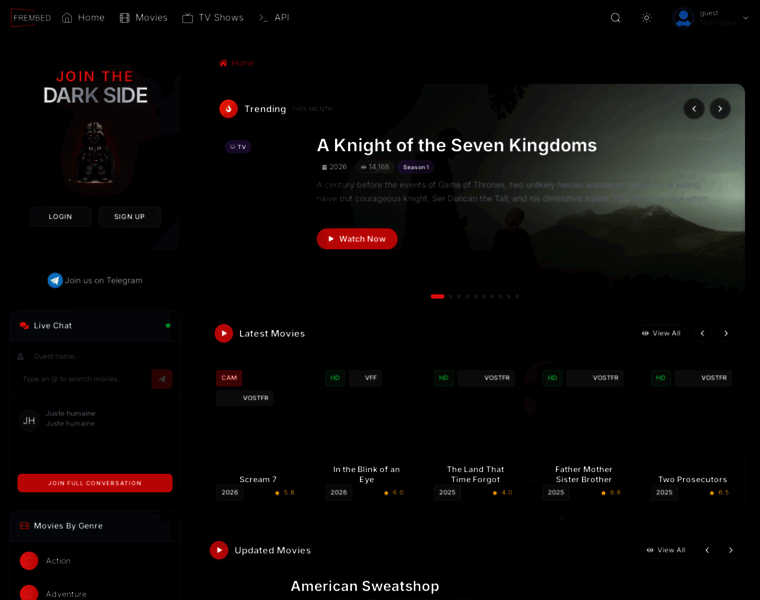Click the SIGN UP button
This screenshot has height=600, width=760.
click(129, 217)
